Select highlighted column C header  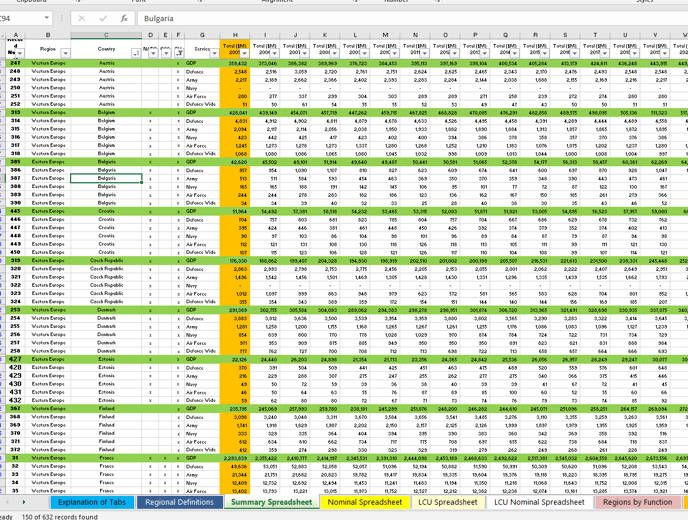point(106,35)
